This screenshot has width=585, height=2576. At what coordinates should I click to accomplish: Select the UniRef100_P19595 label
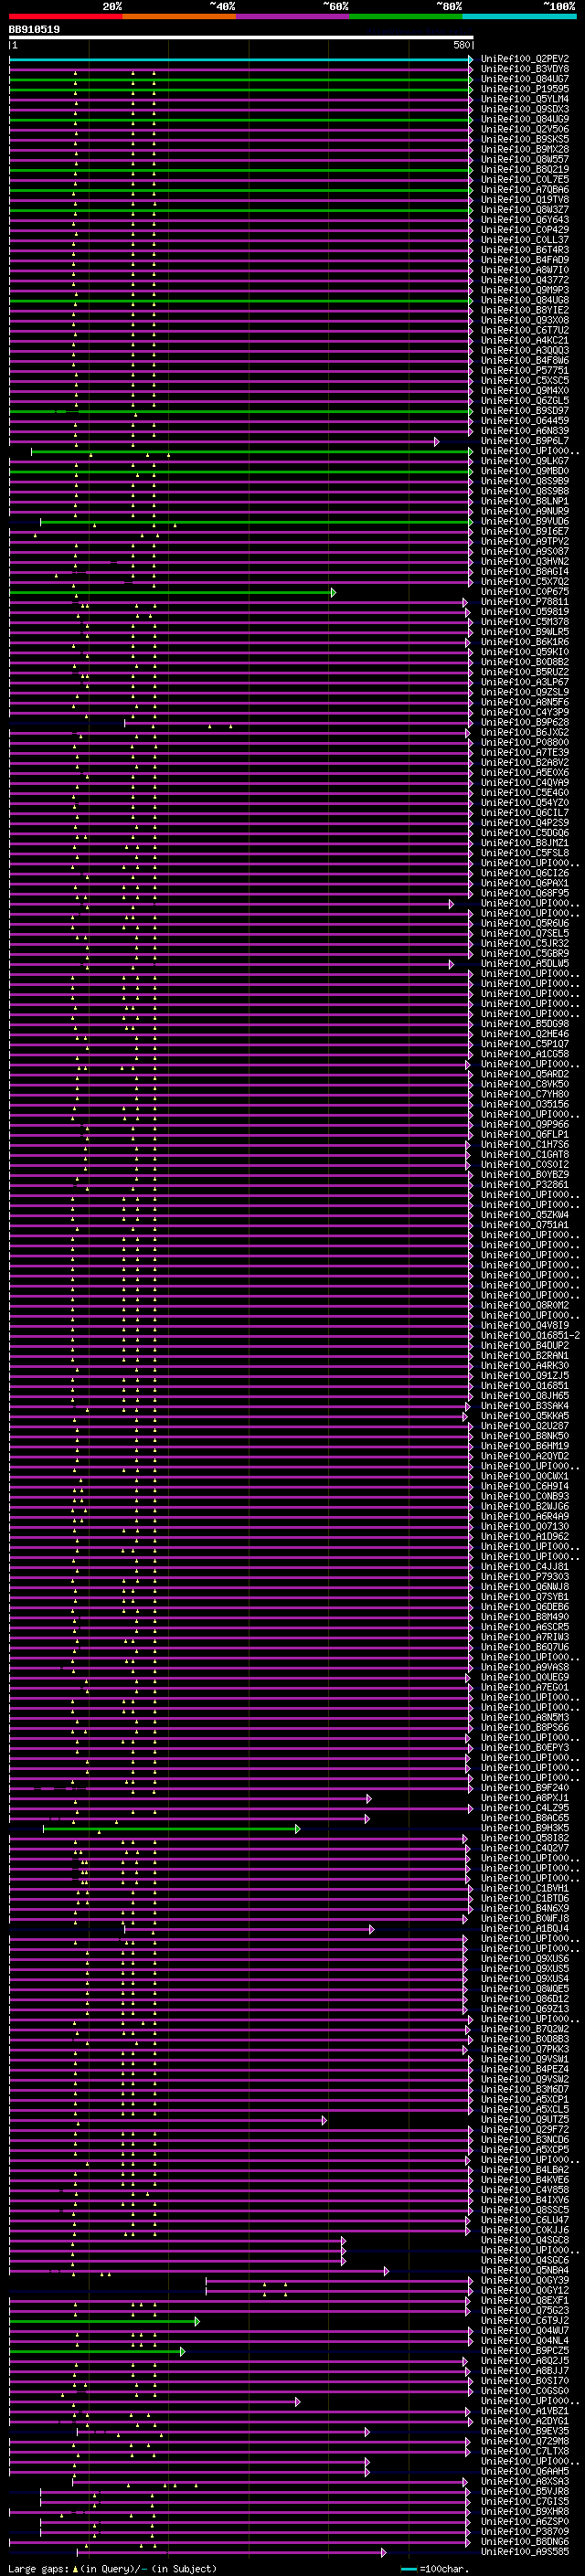pyautogui.click(x=525, y=89)
